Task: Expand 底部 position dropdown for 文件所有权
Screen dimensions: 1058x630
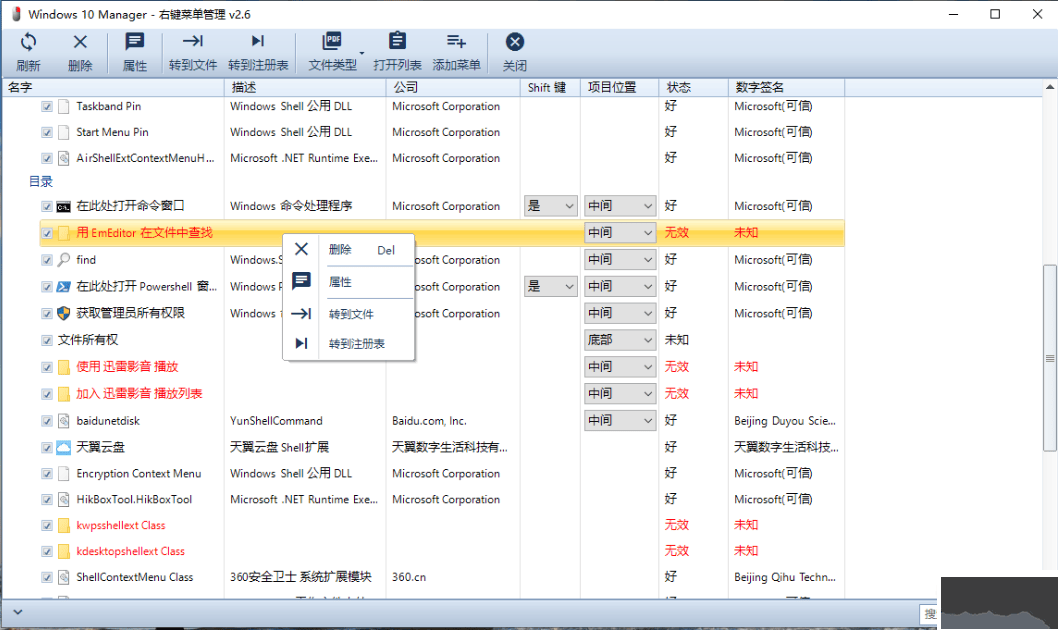Action: point(647,340)
